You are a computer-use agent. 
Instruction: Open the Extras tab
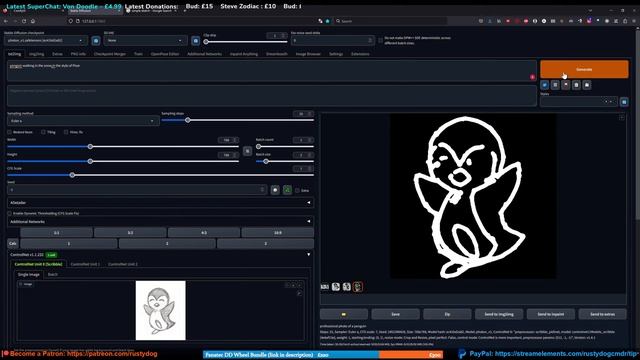pos(57,54)
